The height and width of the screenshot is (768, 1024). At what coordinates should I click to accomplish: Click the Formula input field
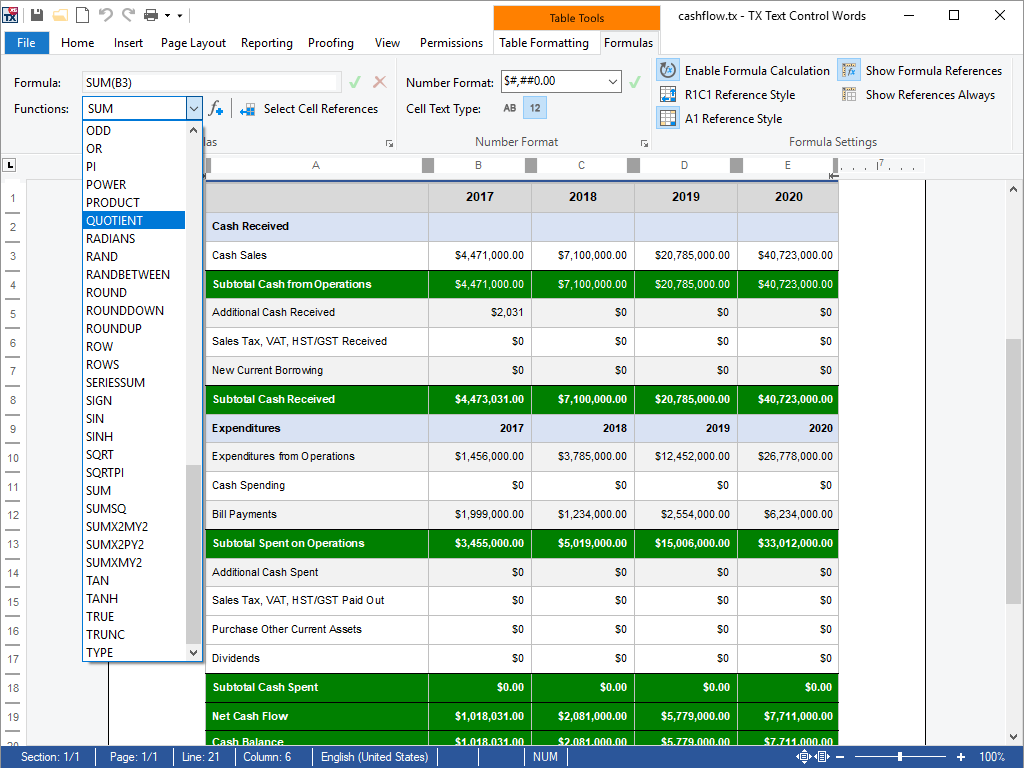click(x=212, y=82)
